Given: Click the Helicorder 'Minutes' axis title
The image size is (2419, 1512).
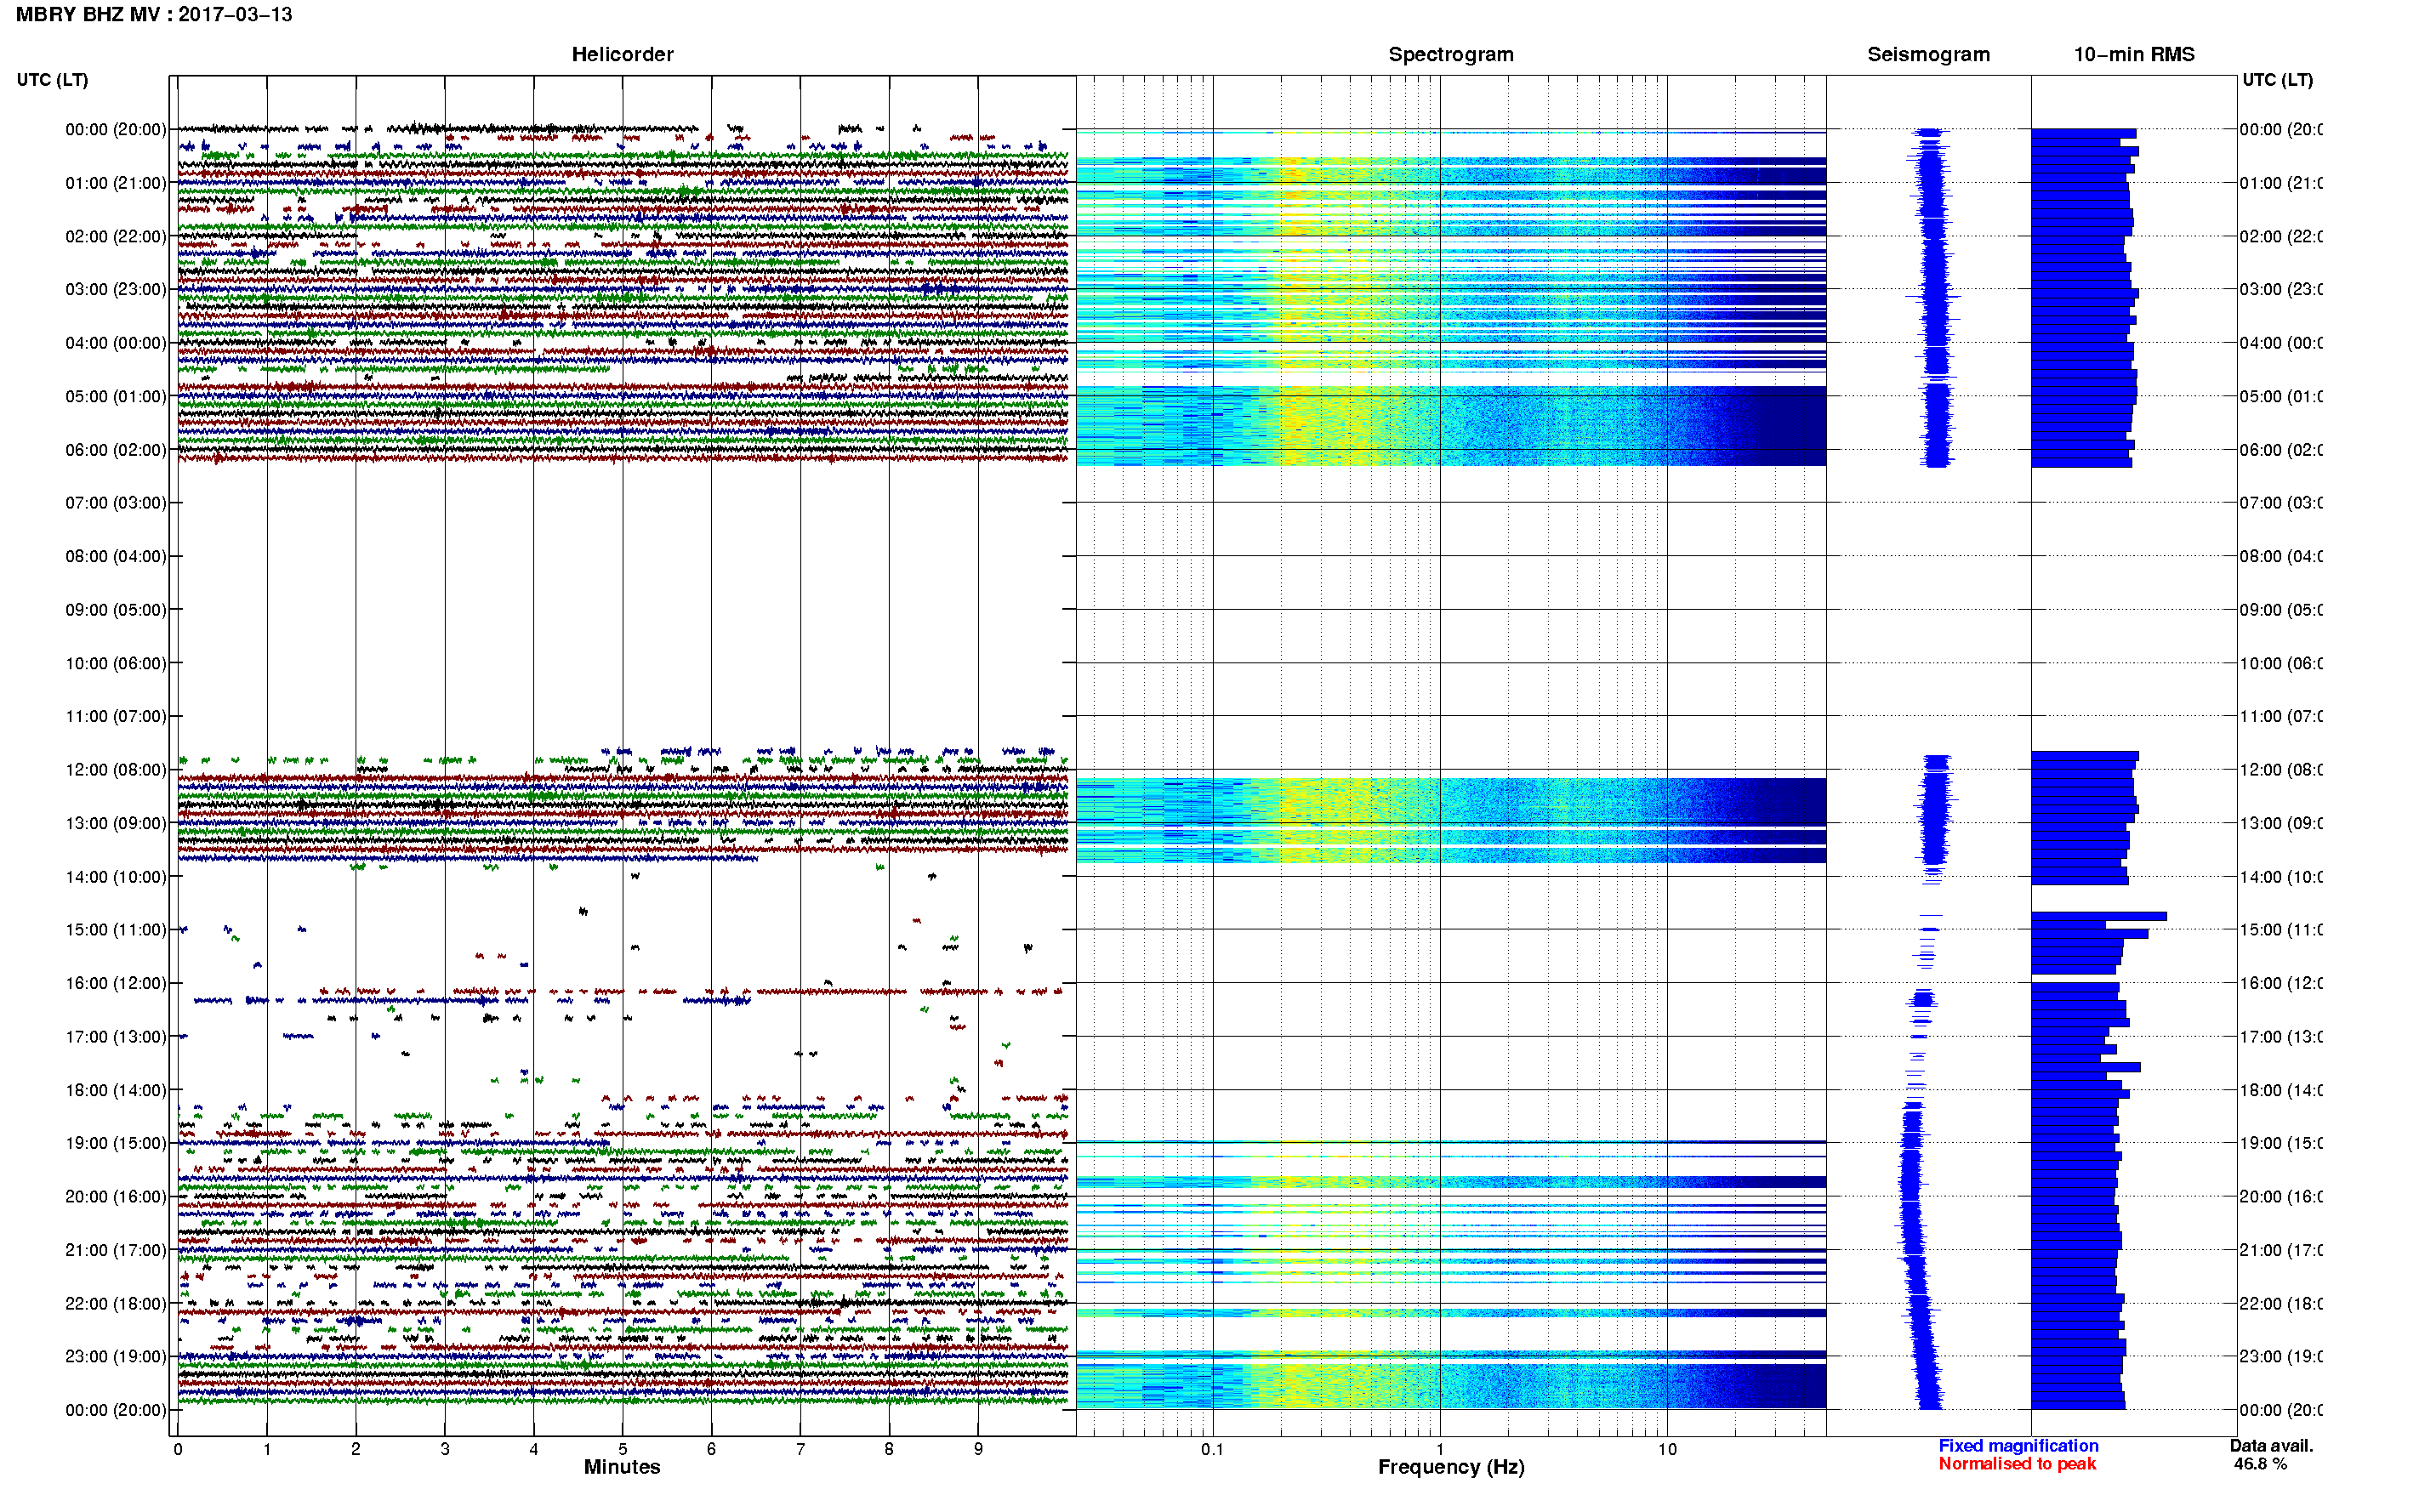Looking at the screenshot, I should coord(622,1467).
